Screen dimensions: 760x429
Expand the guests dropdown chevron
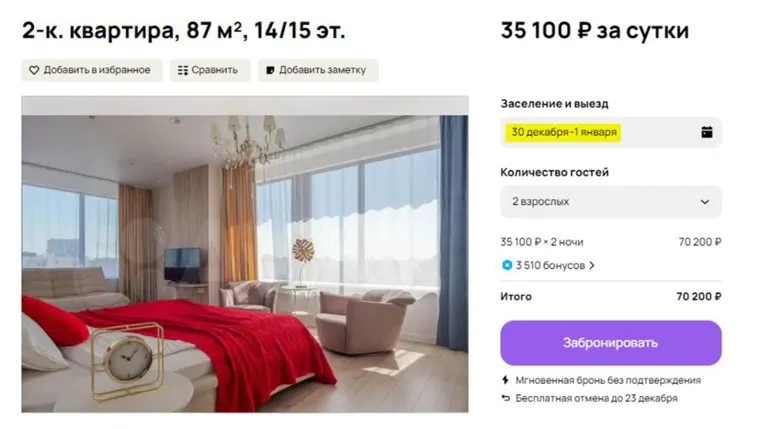(x=705, y=201)
